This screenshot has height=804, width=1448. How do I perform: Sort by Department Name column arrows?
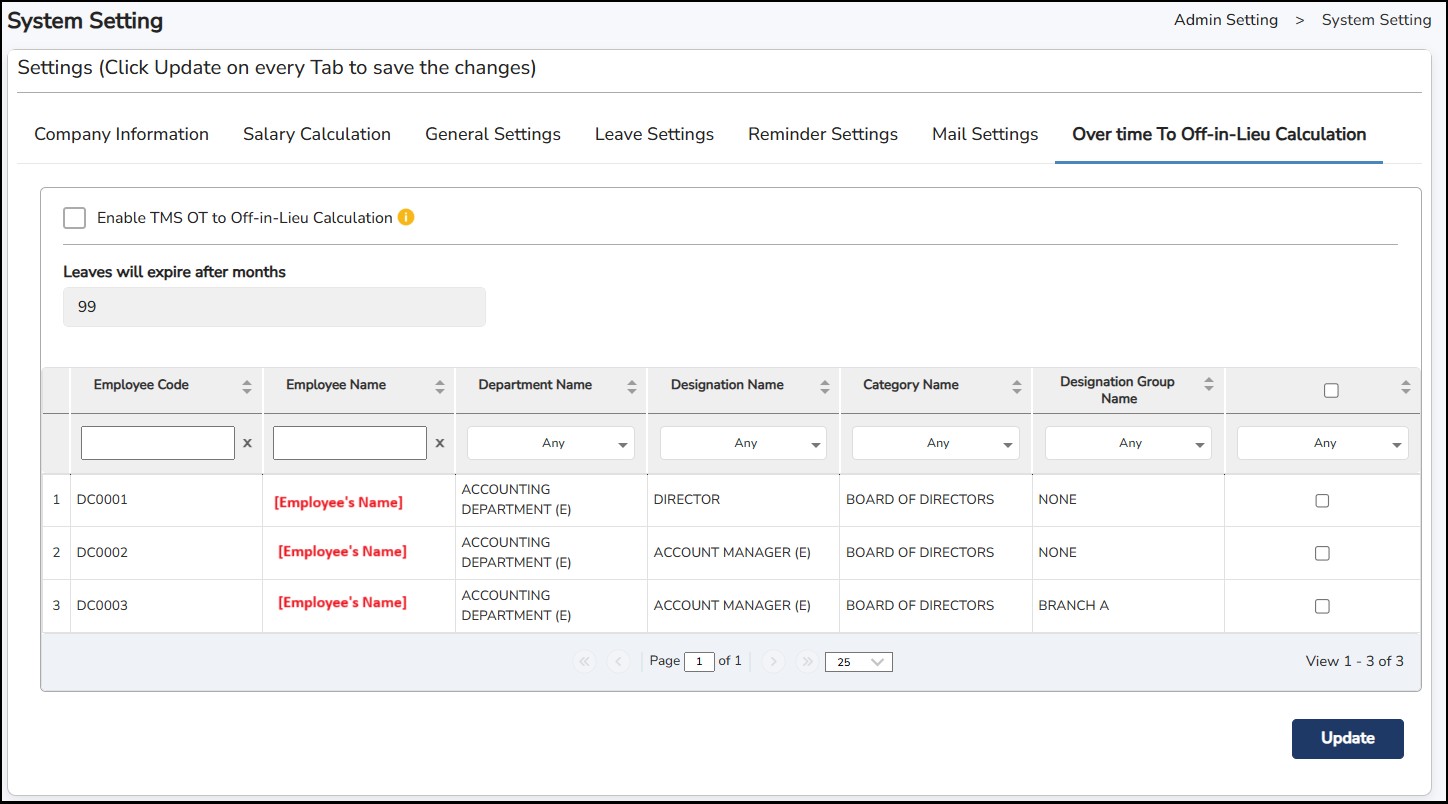click(631, 386)
